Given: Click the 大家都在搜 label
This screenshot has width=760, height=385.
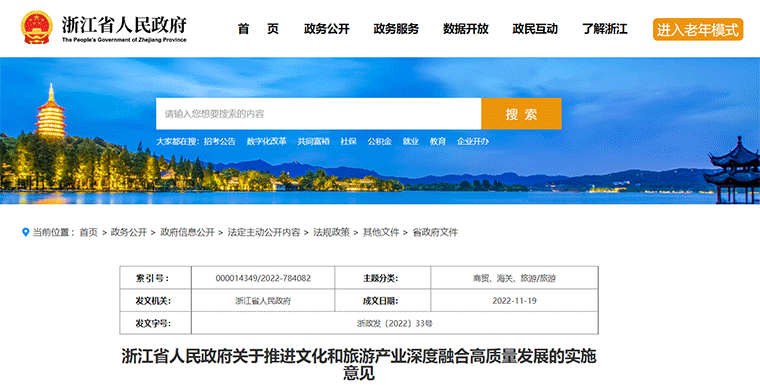Looking at the screenshot, I should coord(178,142).
